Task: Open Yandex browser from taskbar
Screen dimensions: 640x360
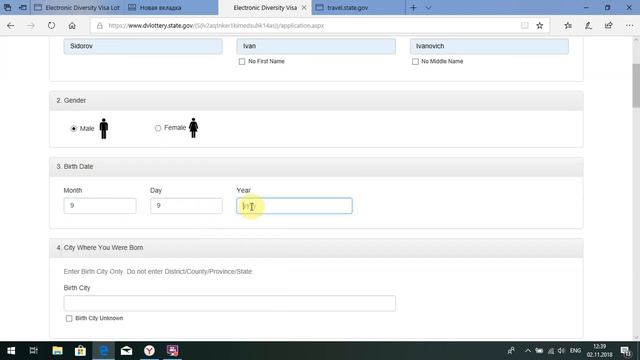Action: click(149, 351)
